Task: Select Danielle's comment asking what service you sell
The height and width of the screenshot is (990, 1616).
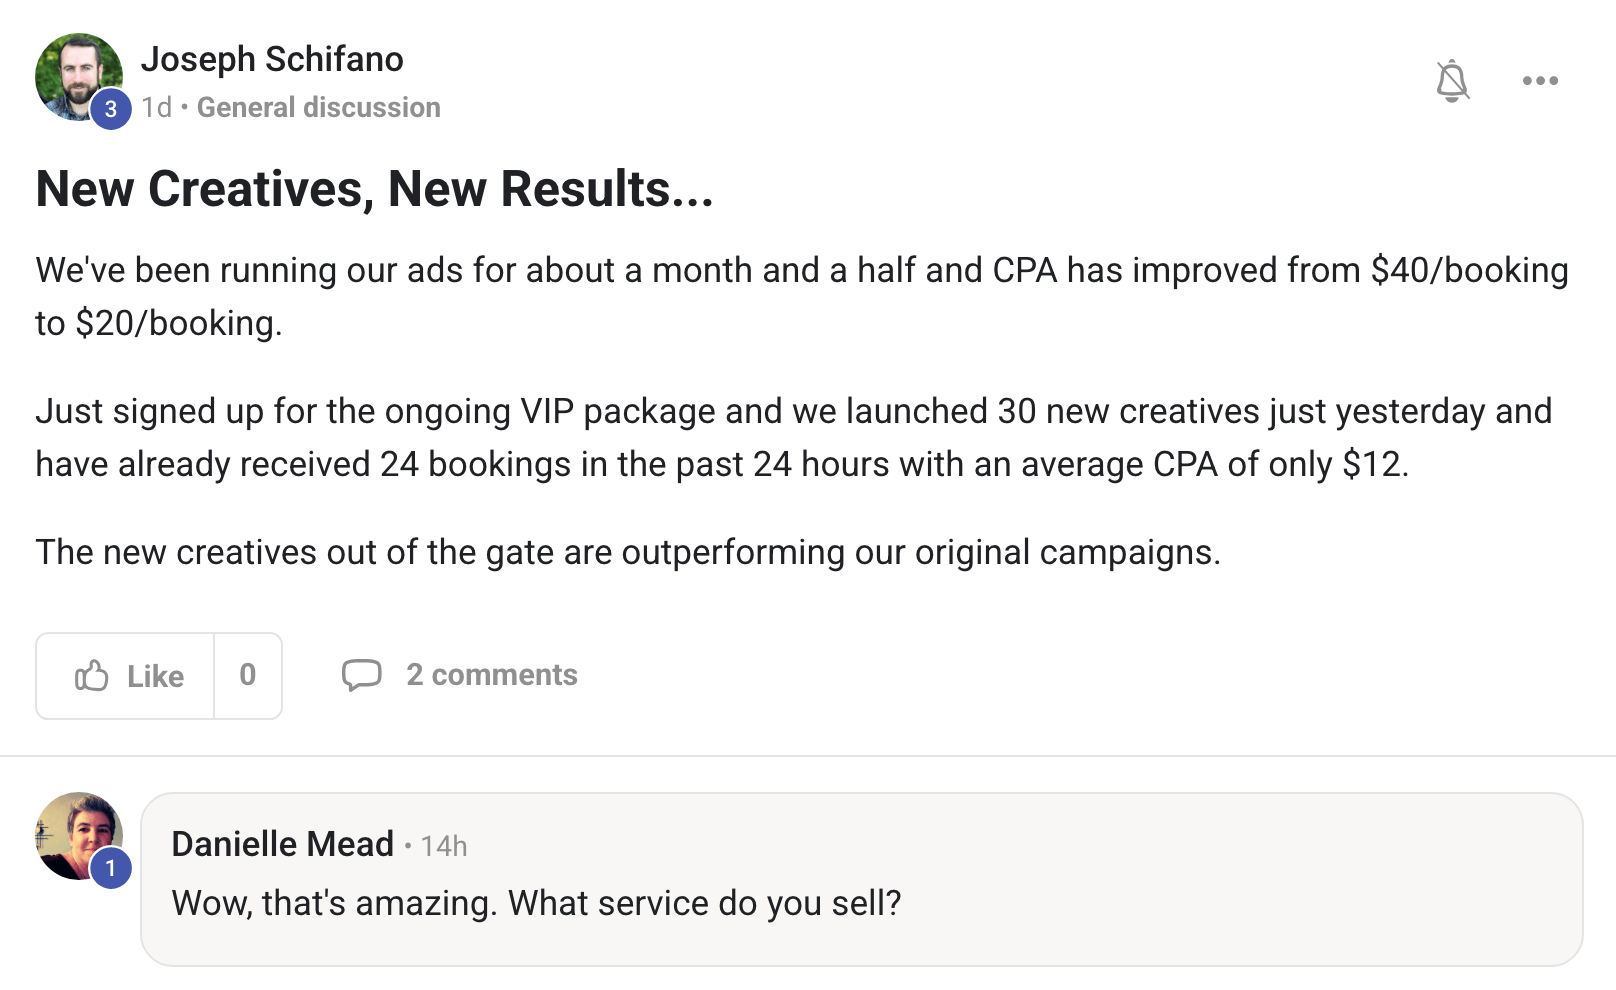Action: point(536,903)
